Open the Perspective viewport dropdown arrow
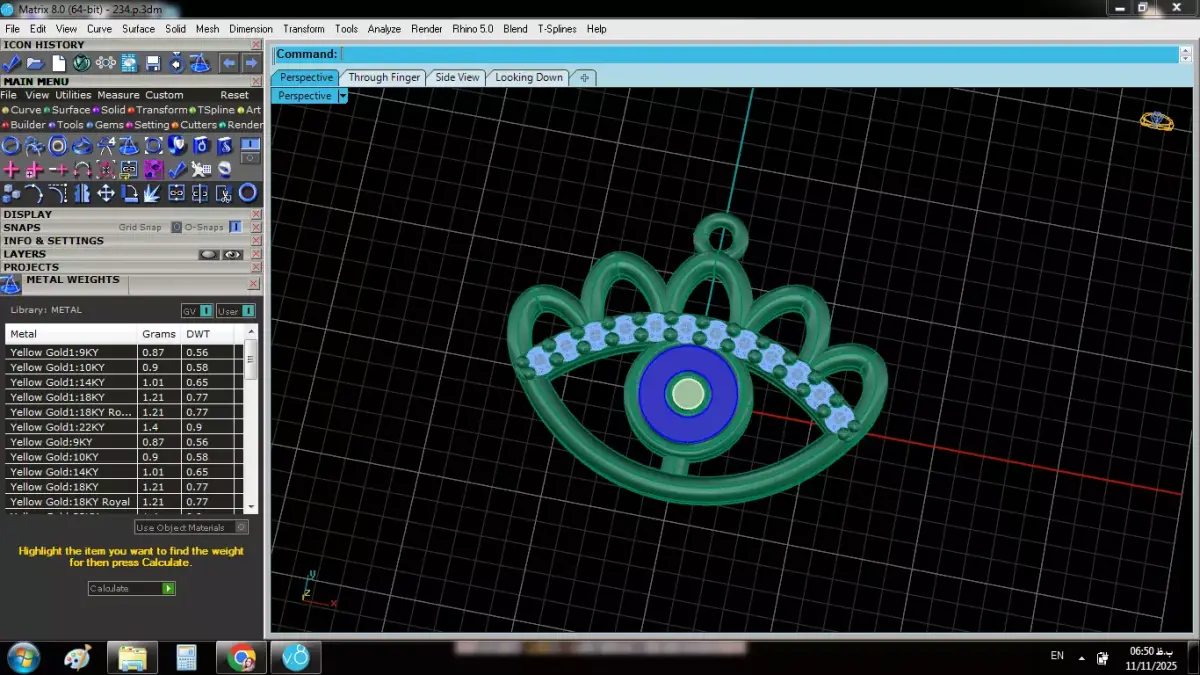Viewport: 1200px width, 675px height. pyautogui.click(x=342, y=96)
